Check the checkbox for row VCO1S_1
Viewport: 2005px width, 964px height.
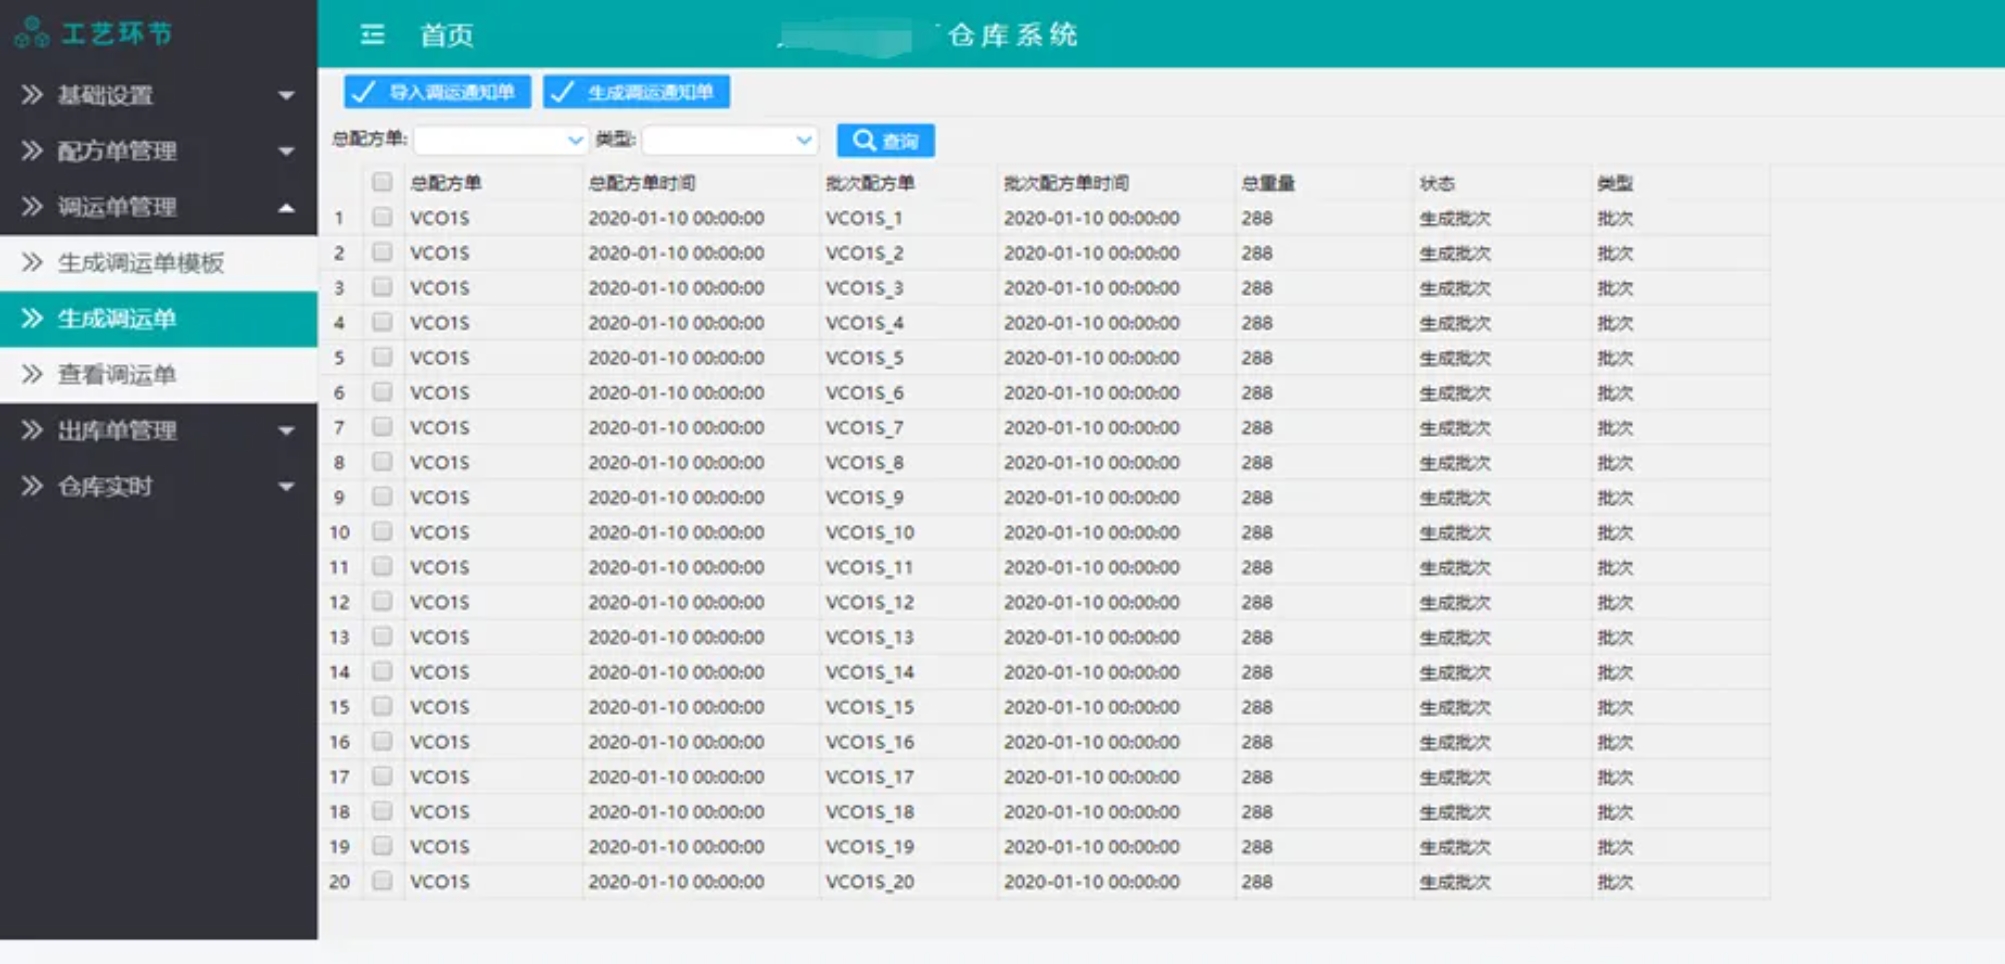pyautogui.click(x=382, y=217)
